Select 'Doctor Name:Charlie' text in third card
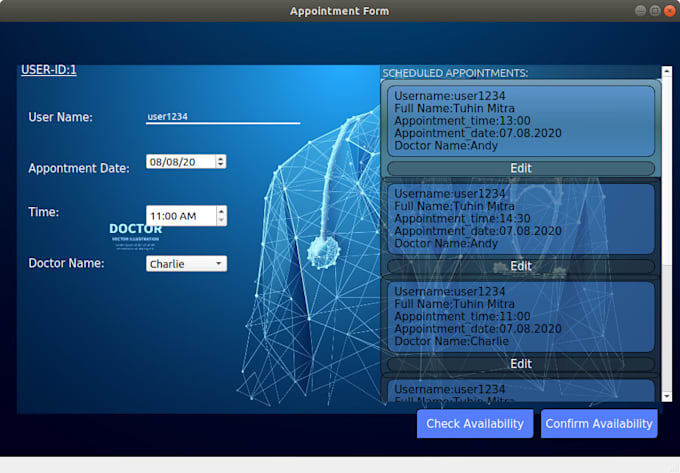680x473 pixels. pos(451,341)
